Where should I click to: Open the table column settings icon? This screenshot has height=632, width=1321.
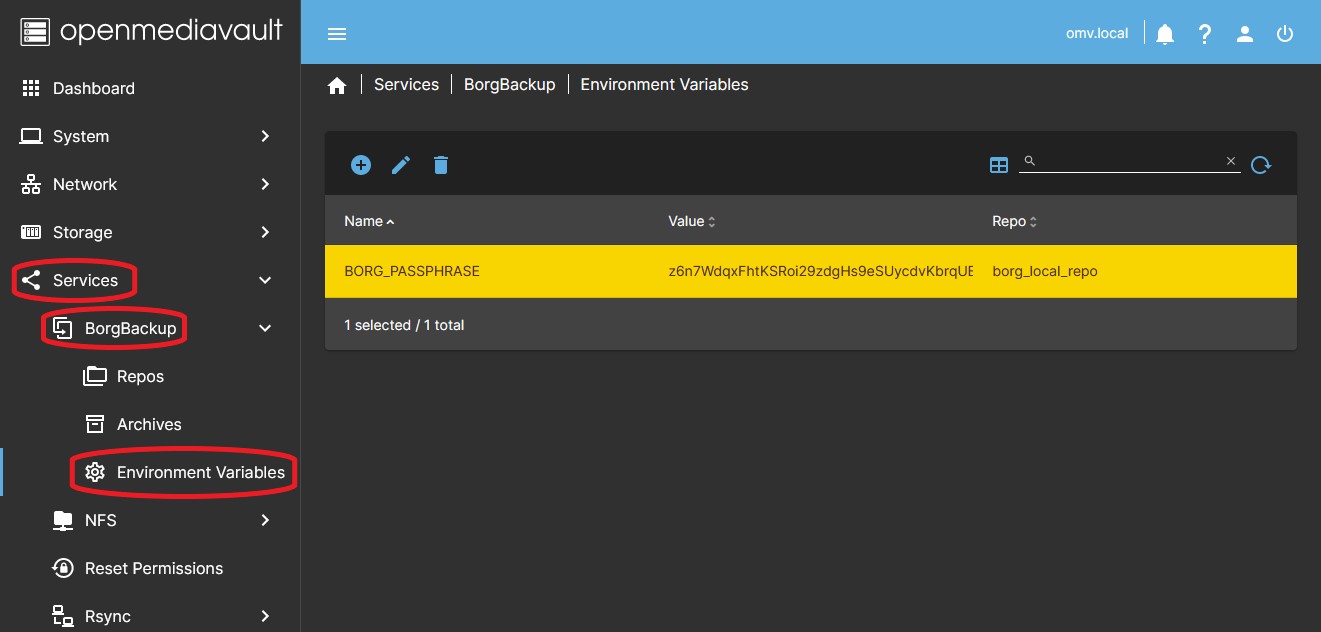pos(998,165)
